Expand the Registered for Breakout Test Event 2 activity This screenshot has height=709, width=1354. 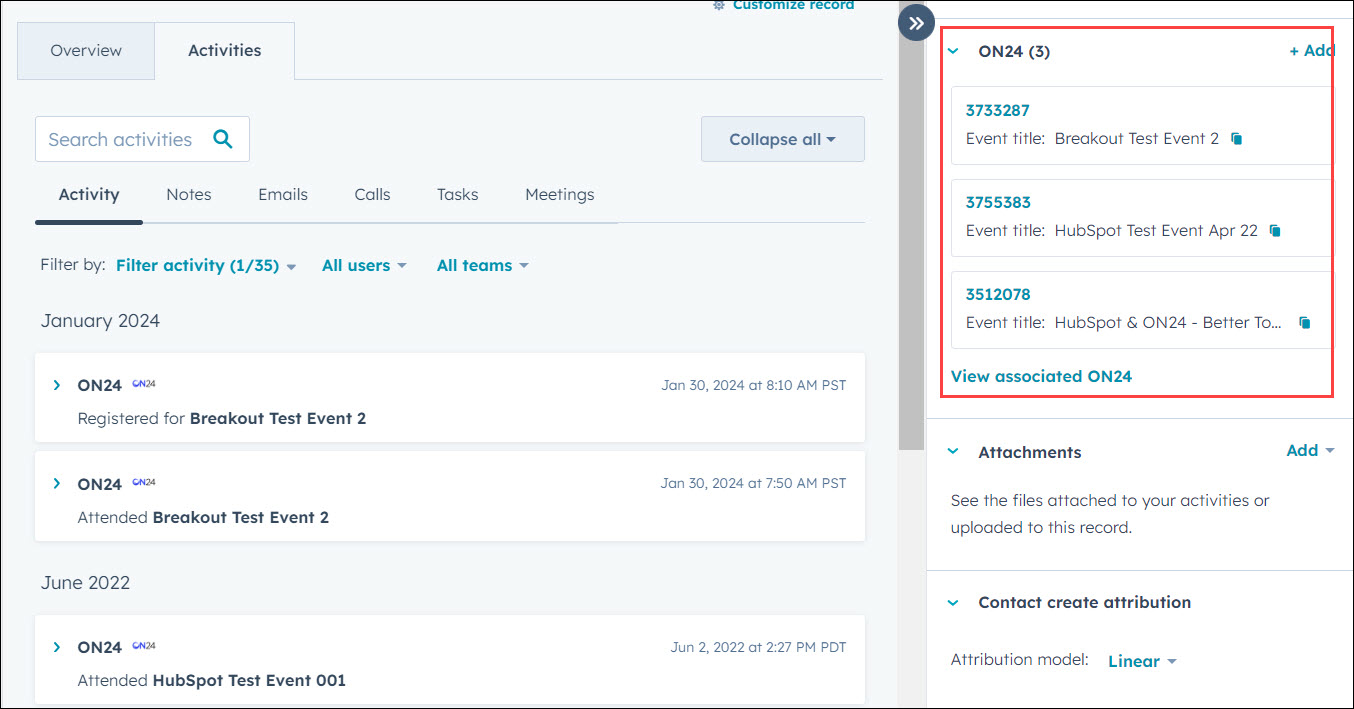[57, 385]
